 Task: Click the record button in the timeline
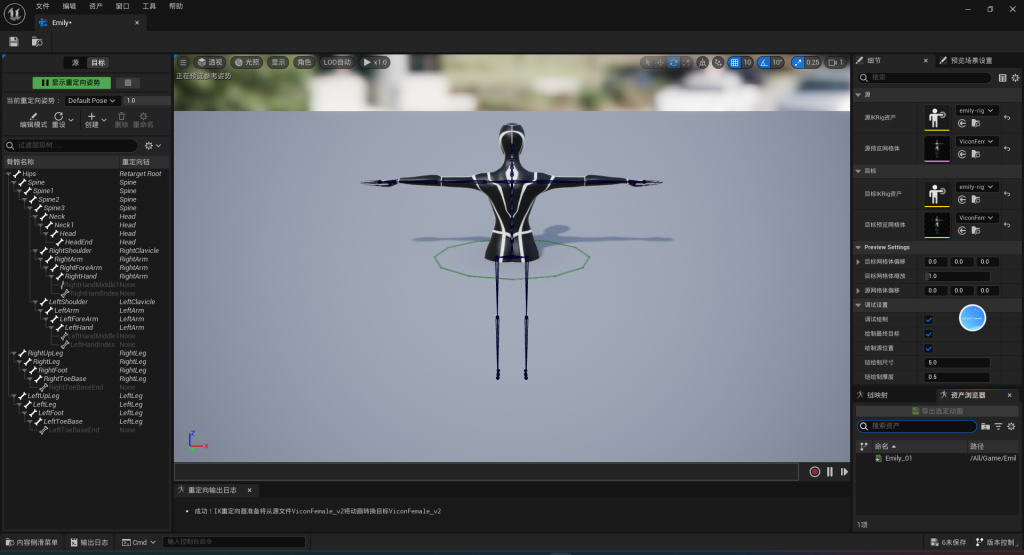[x=814, y=472]
